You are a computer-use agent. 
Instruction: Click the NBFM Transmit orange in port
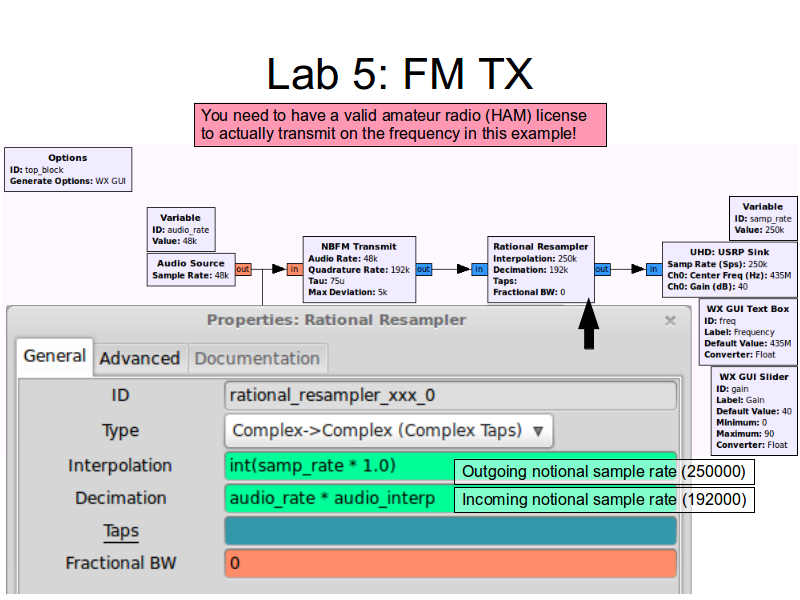pyautogui.click(x=294, y=269)
